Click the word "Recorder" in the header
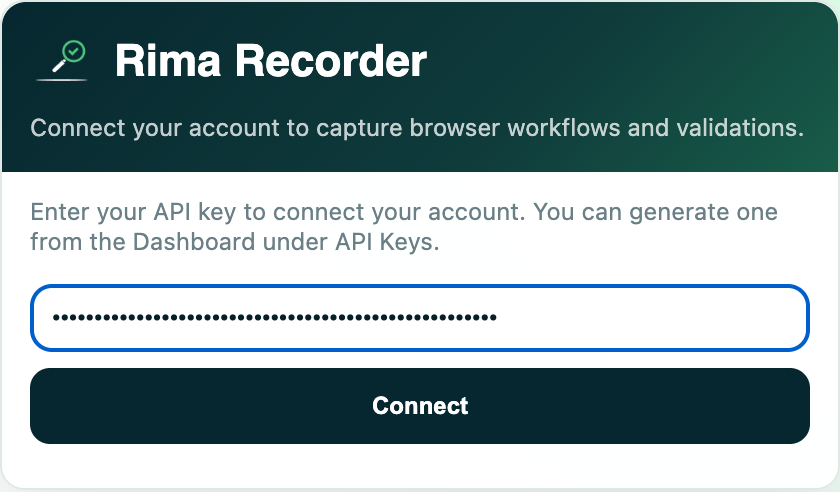 331,61
